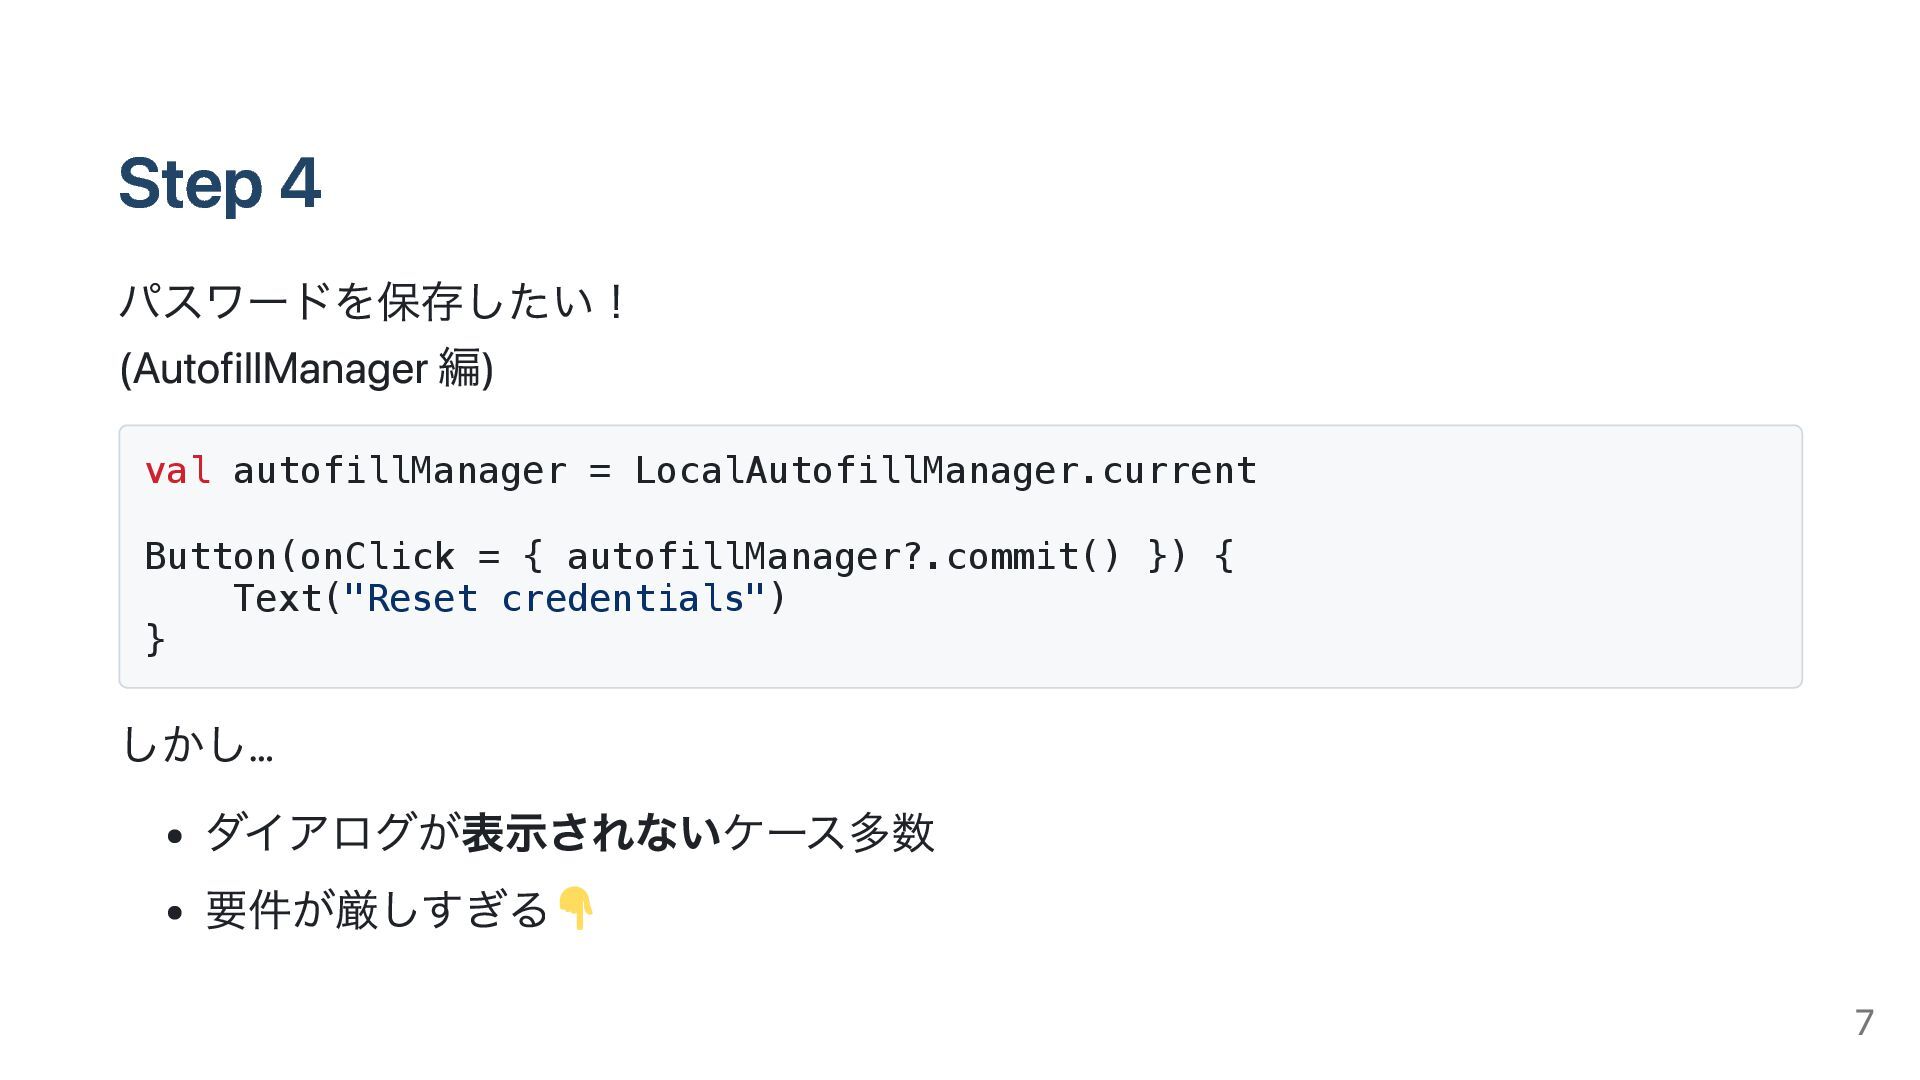Click the パスワードを保存したい！ text line

[x=372, y=301]
